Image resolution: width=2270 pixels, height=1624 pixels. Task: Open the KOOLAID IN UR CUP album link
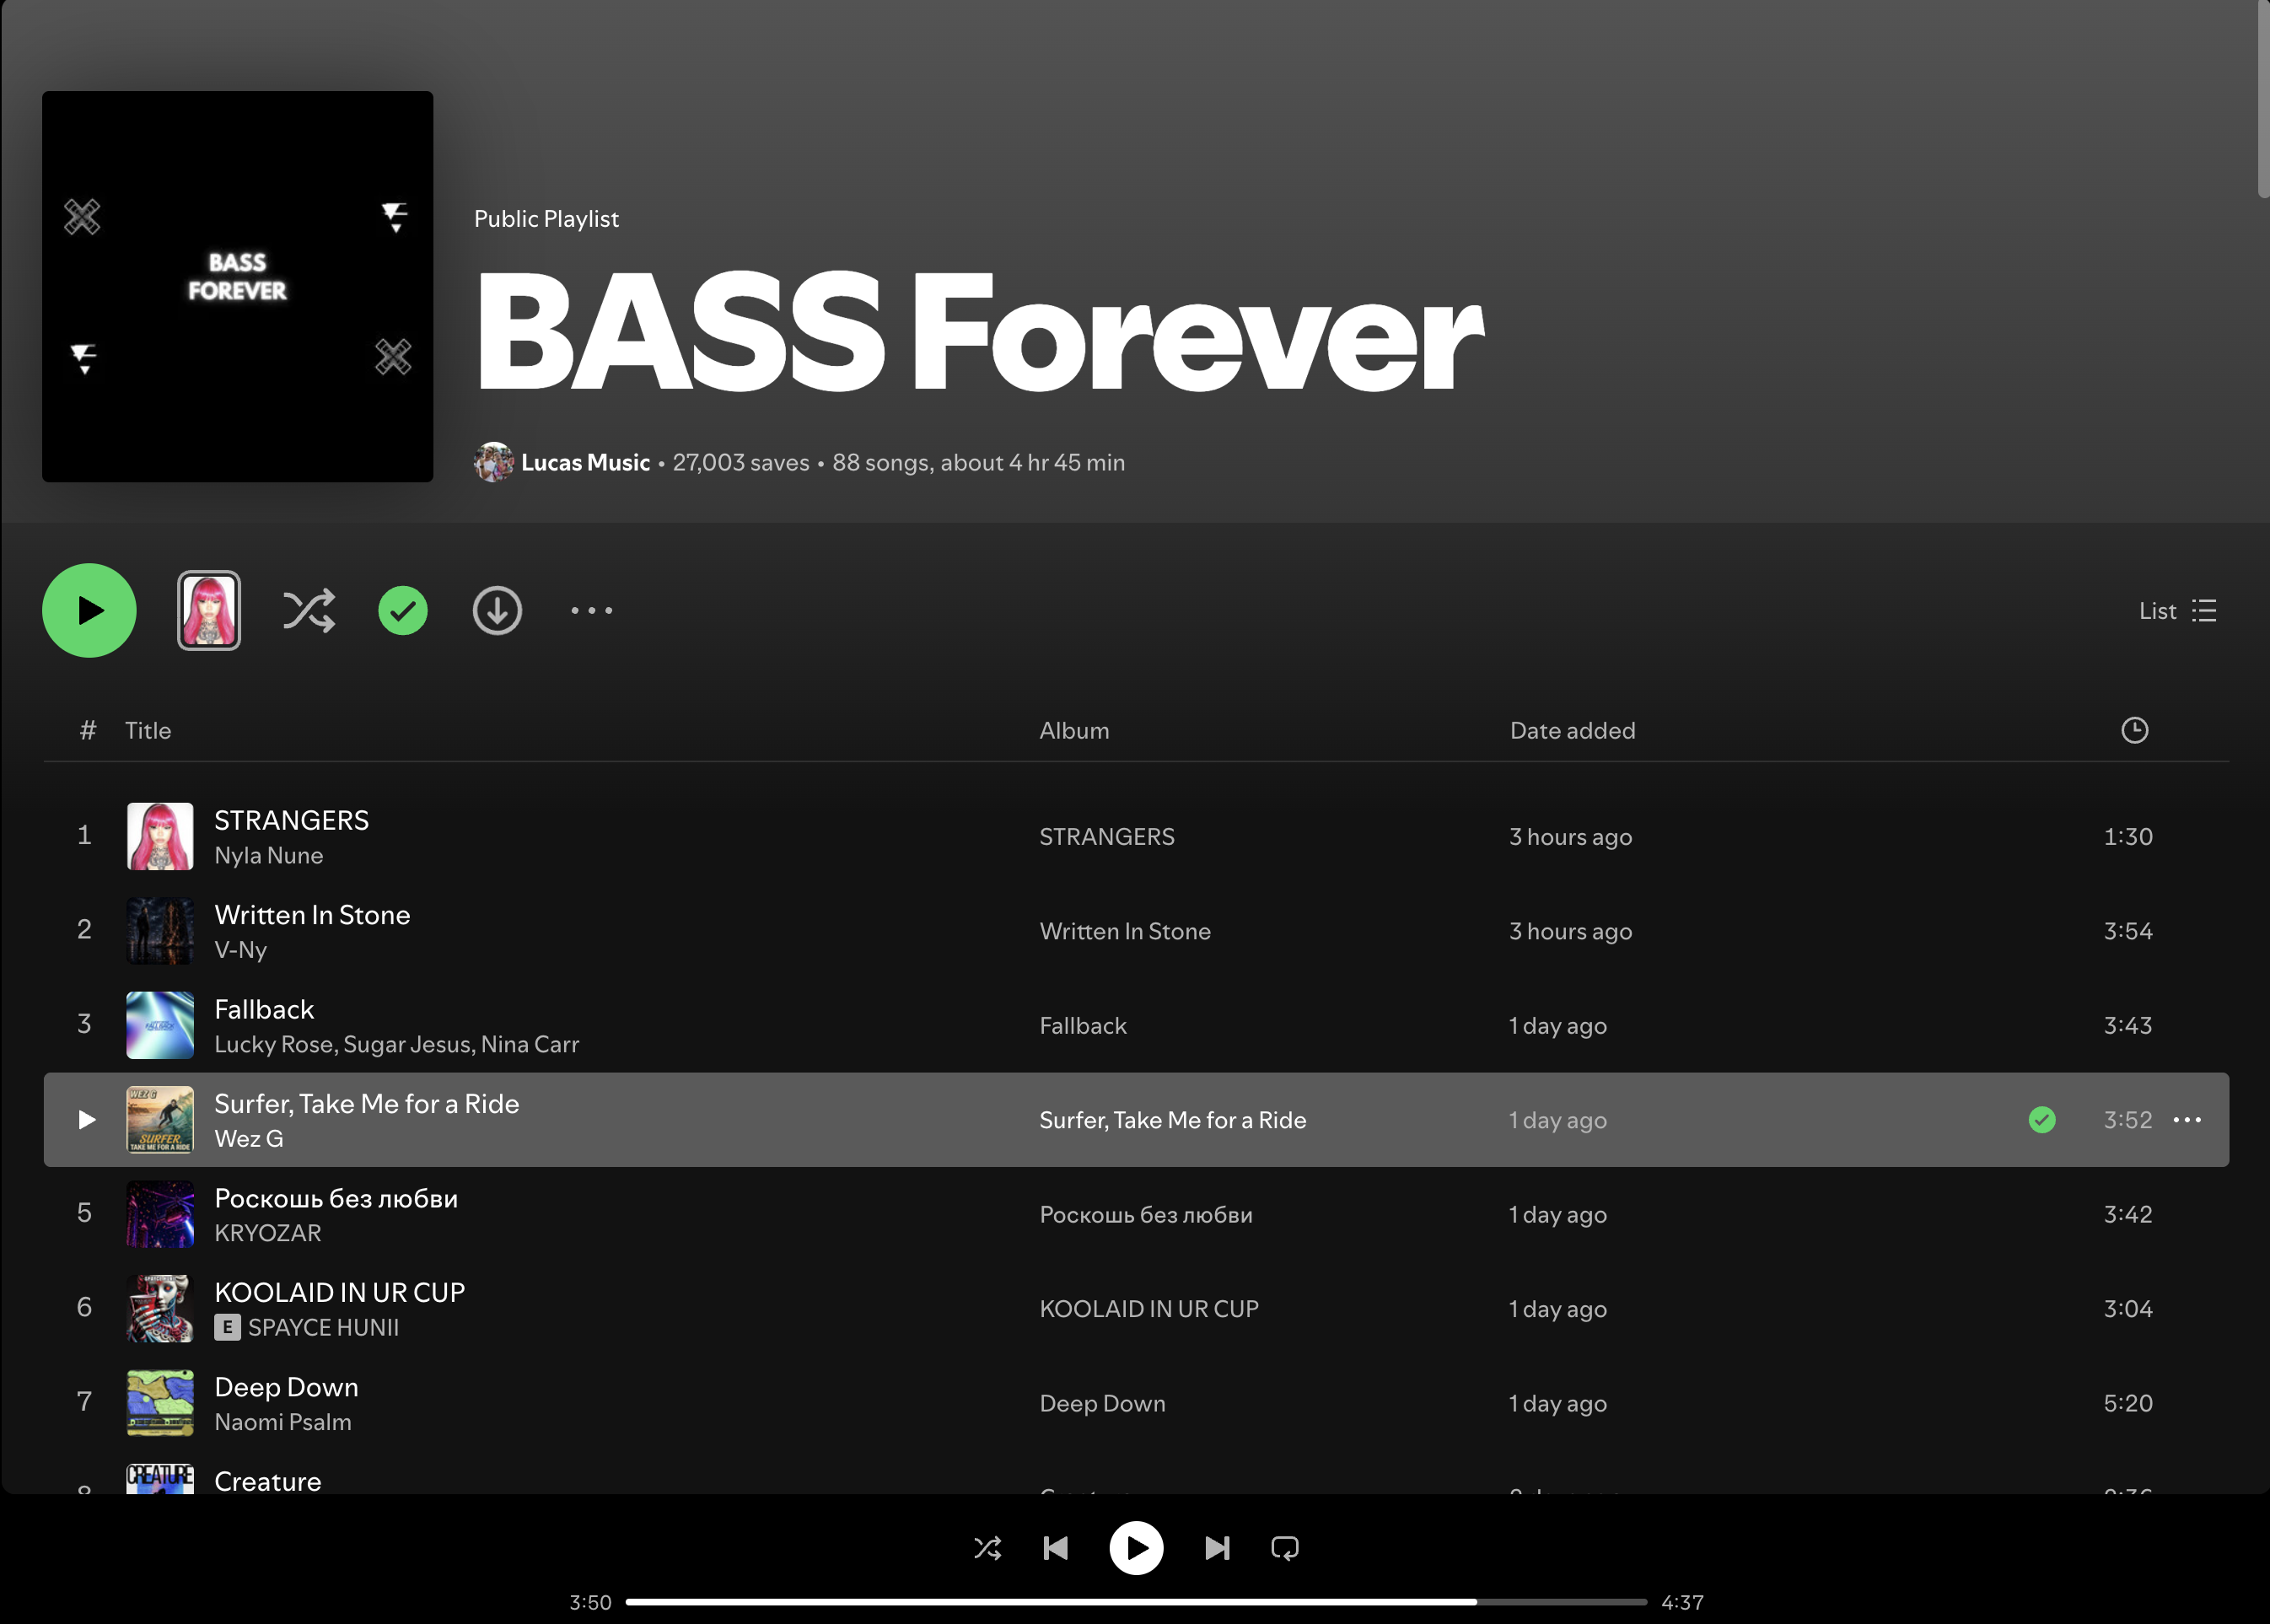click(1148, 1309)
